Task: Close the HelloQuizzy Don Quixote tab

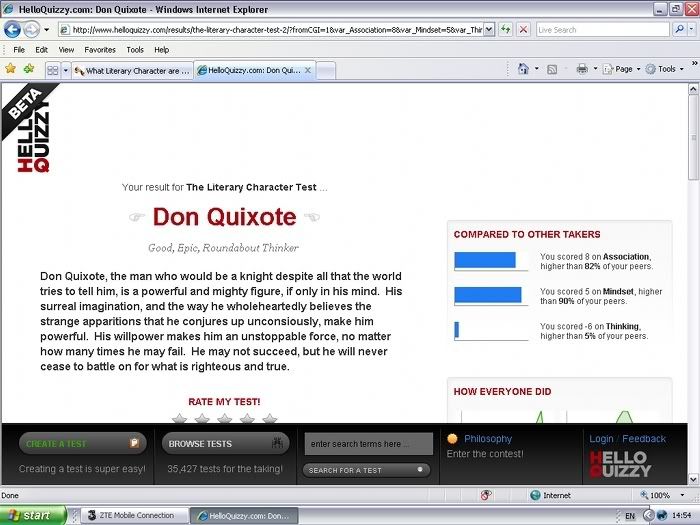Action: coord(308,70)
